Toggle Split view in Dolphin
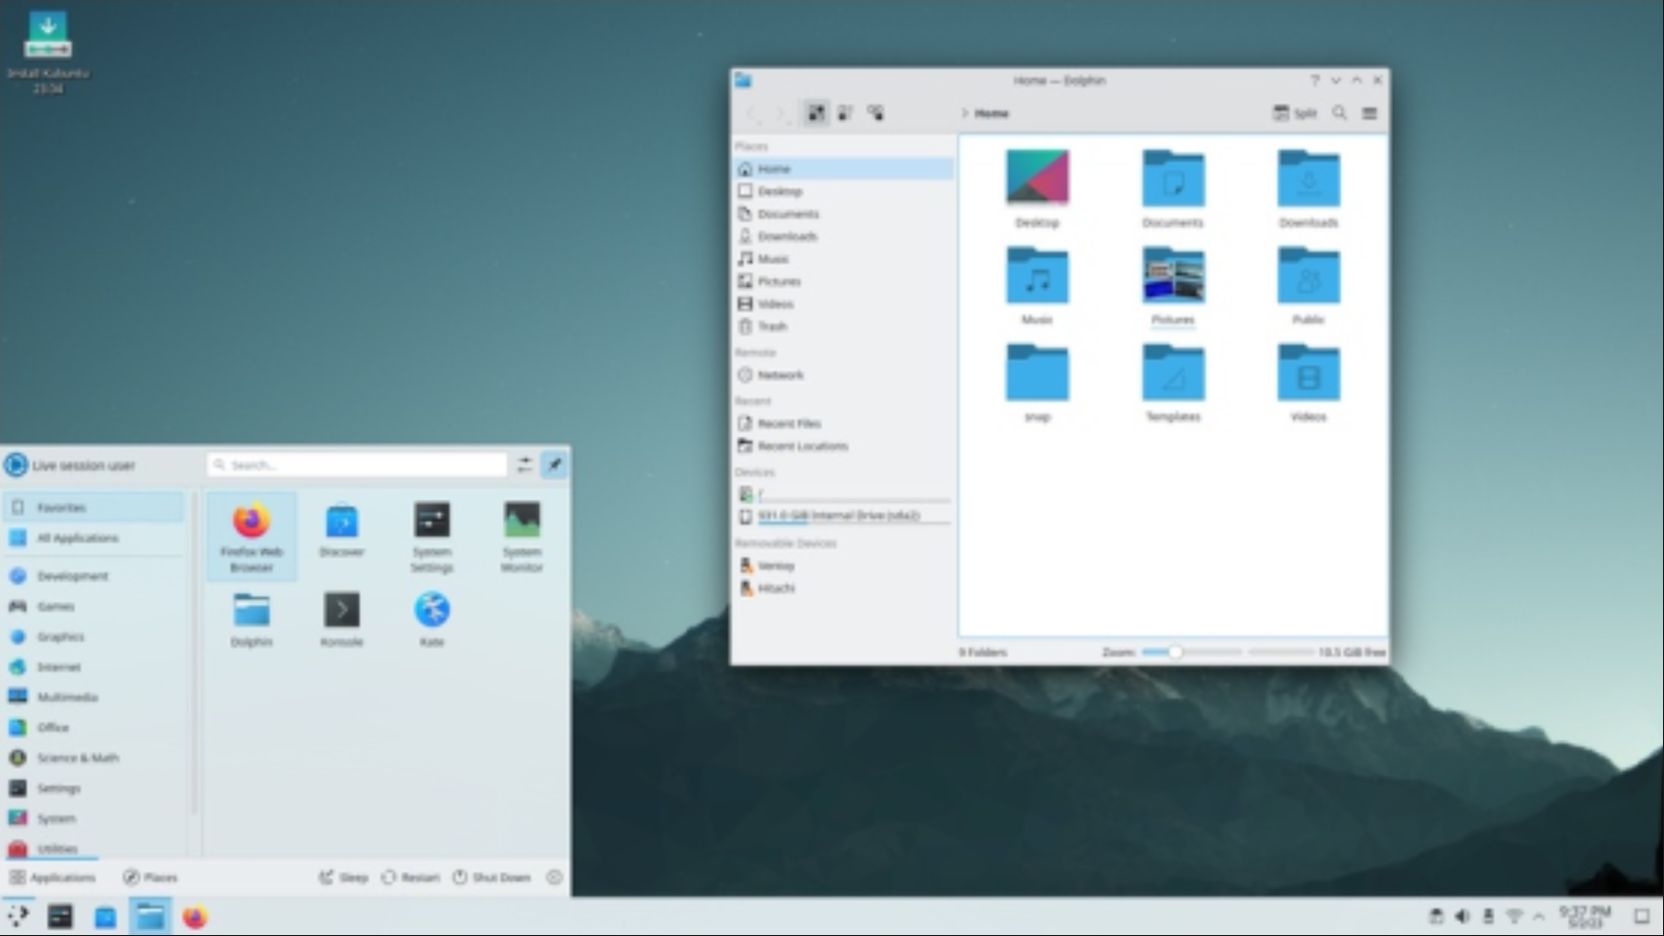 tap(1294, 113)
